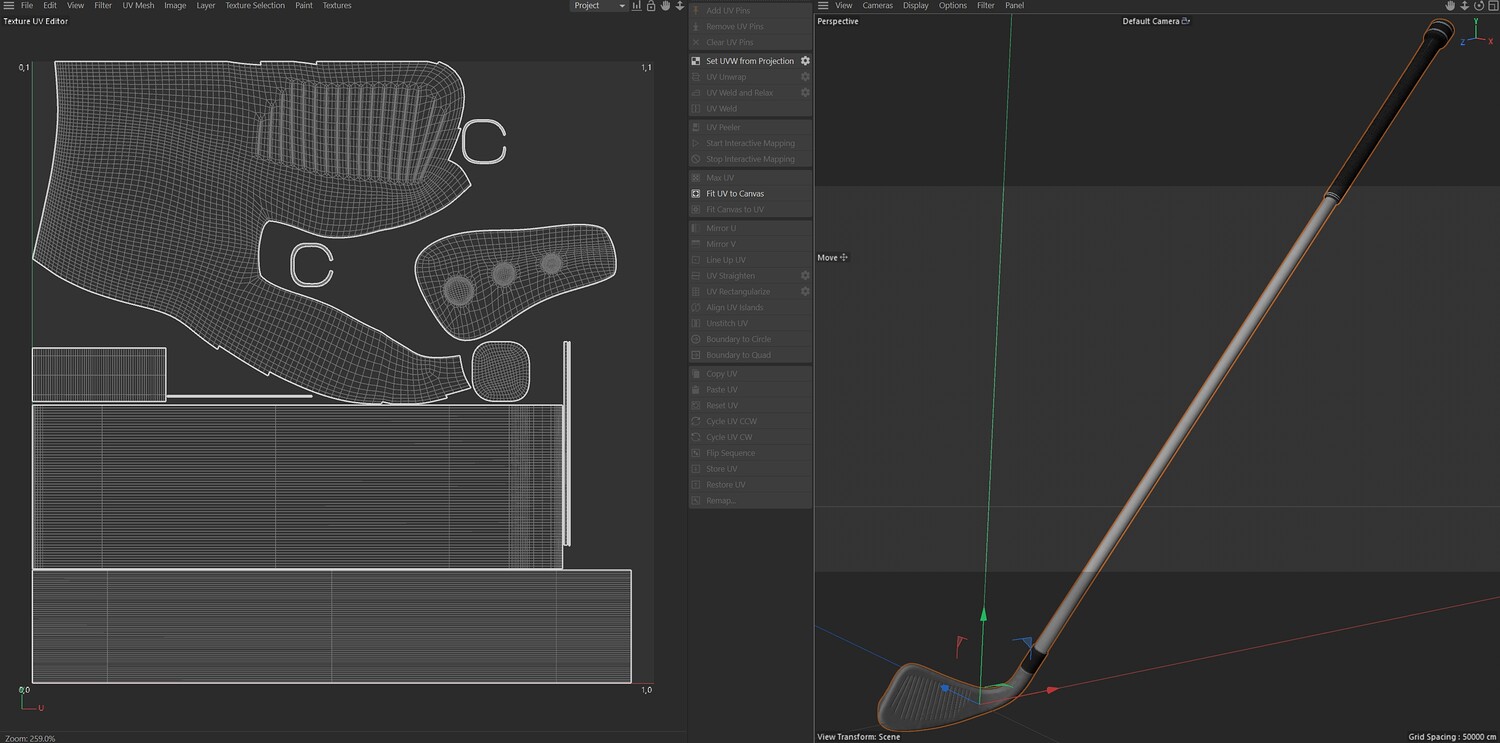Click the XYZ axis orientation gizmo
Screen dimensions: 1500x743
pos(1477,35)
